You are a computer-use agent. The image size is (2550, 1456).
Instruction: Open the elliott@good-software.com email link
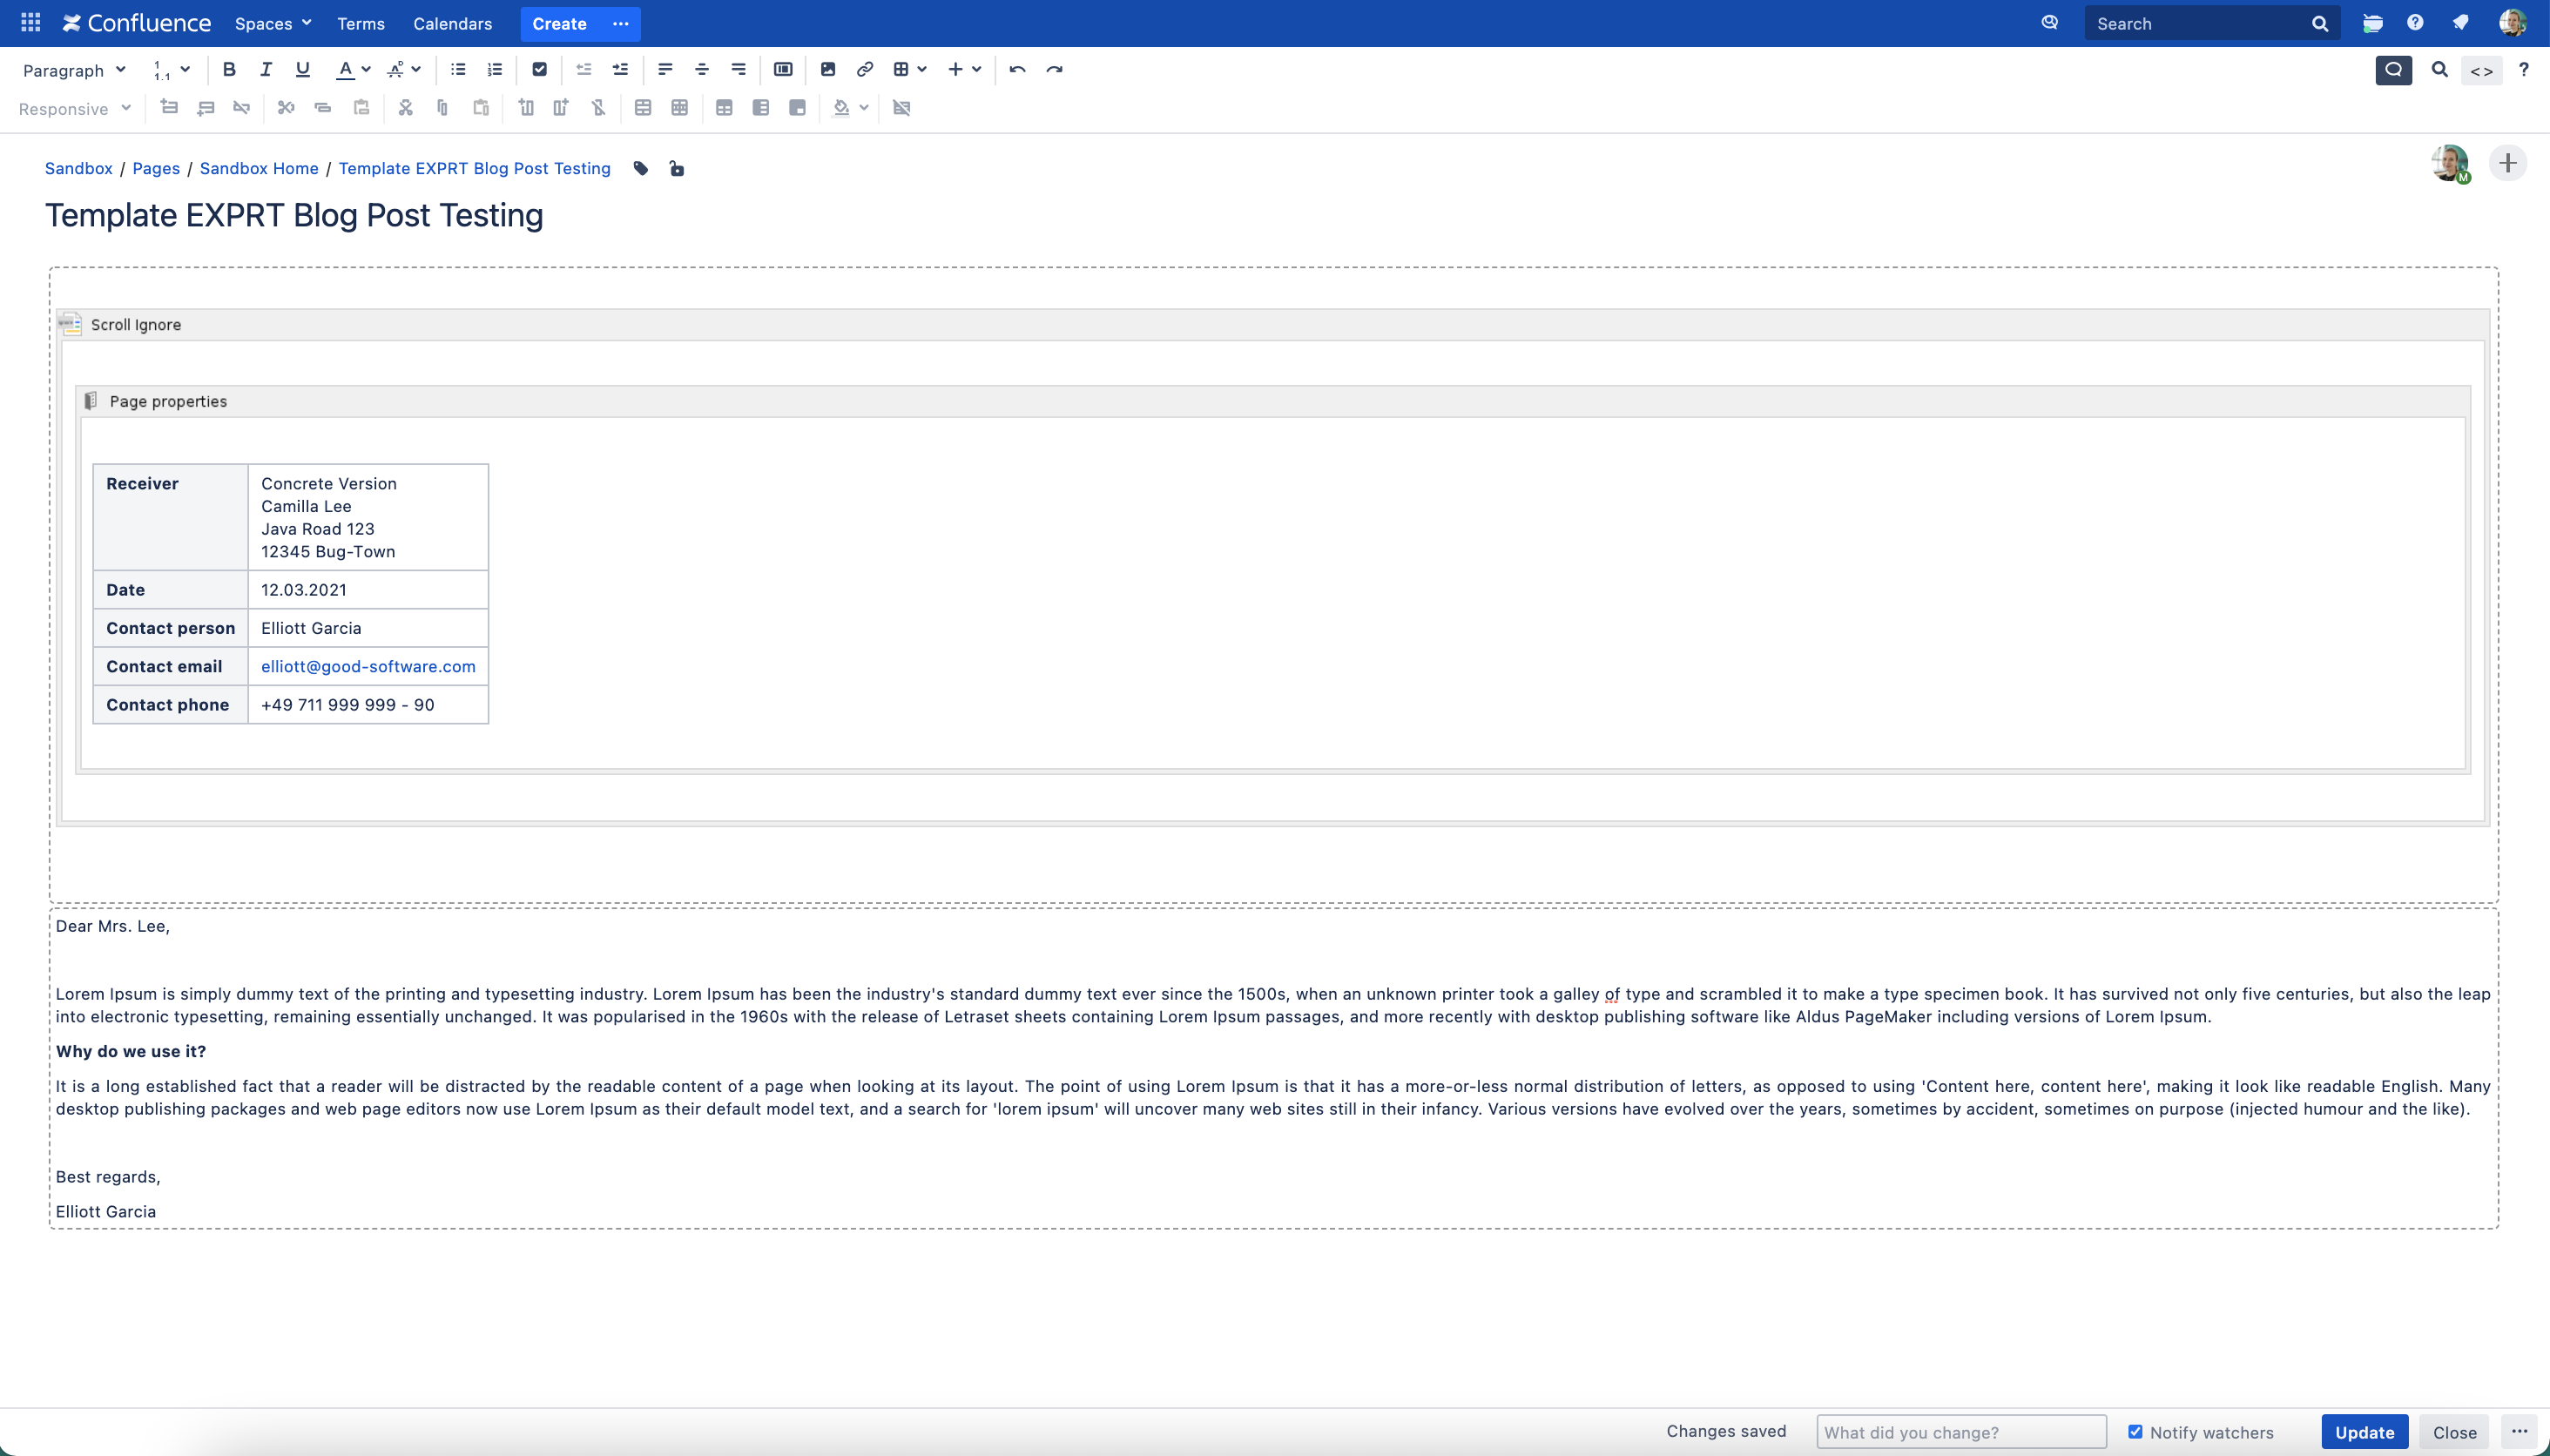point(368,666)
